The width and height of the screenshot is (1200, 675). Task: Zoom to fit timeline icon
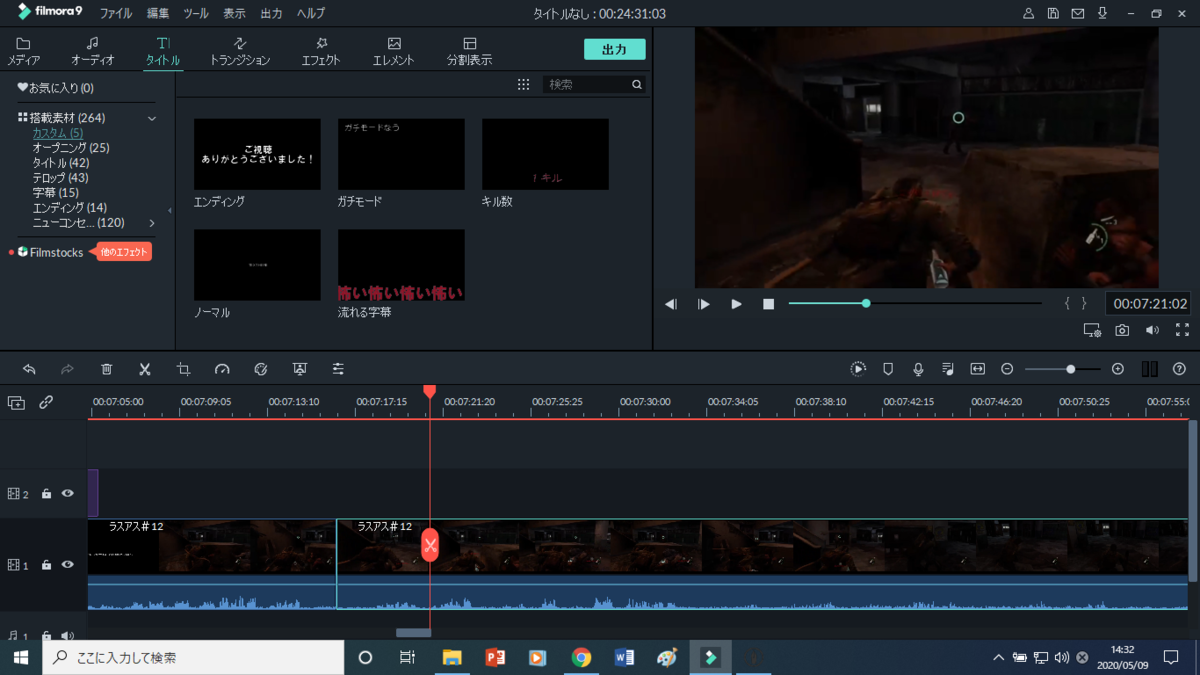tap(978, 369)
